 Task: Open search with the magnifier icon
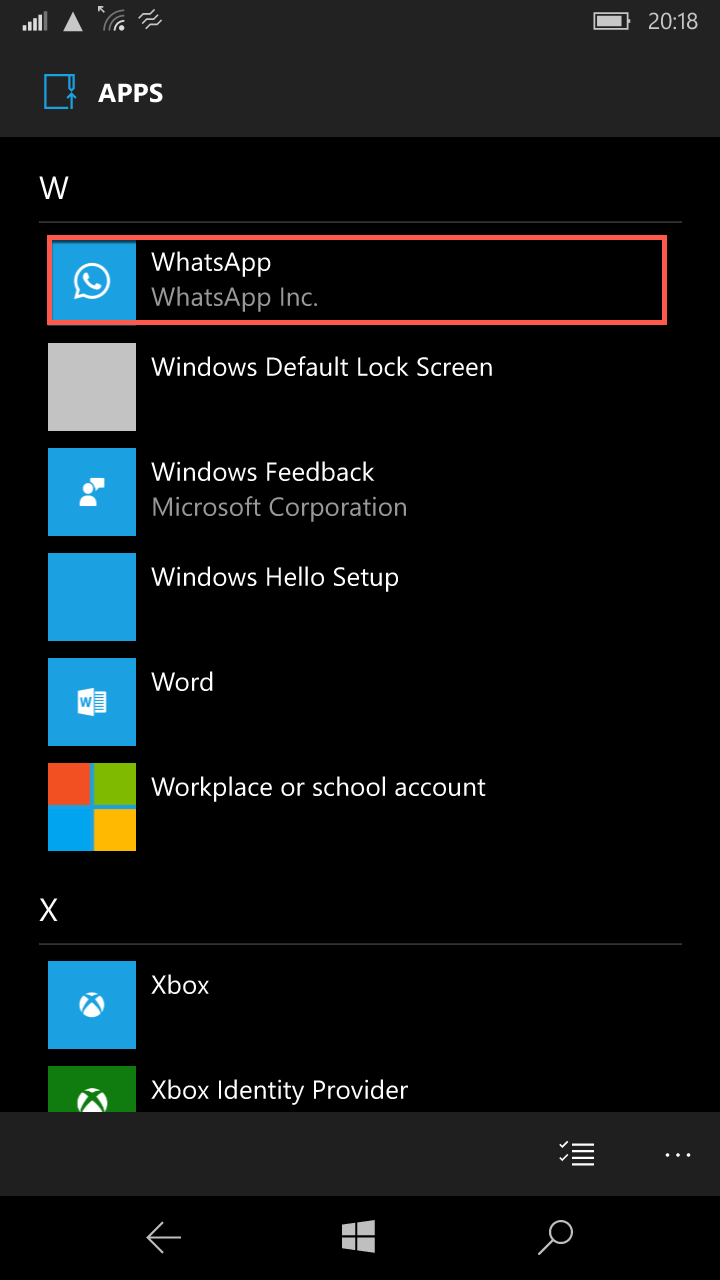[x=555, y=1237]
